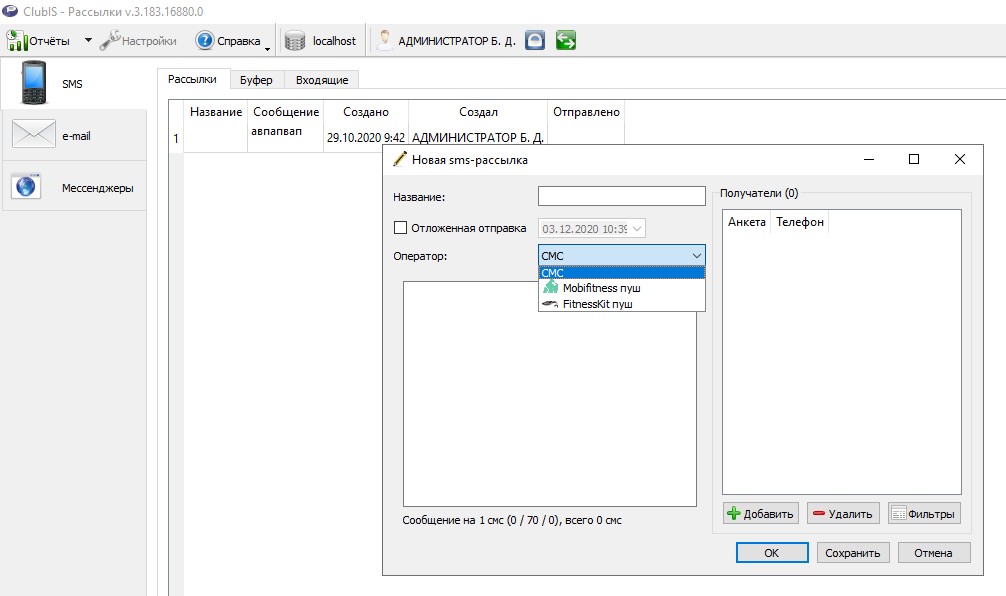Click the Удалить recipient button
Image resolution: width=1006 pixels, height=596 pixels.
[843, 513]
